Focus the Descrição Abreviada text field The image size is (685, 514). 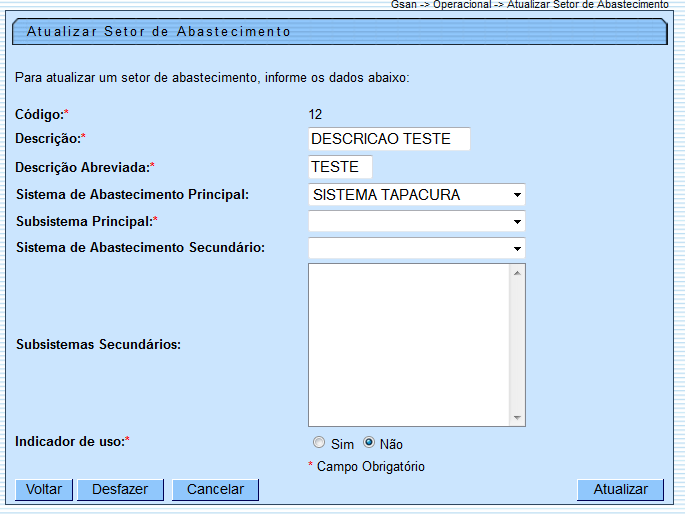(340, 167)
